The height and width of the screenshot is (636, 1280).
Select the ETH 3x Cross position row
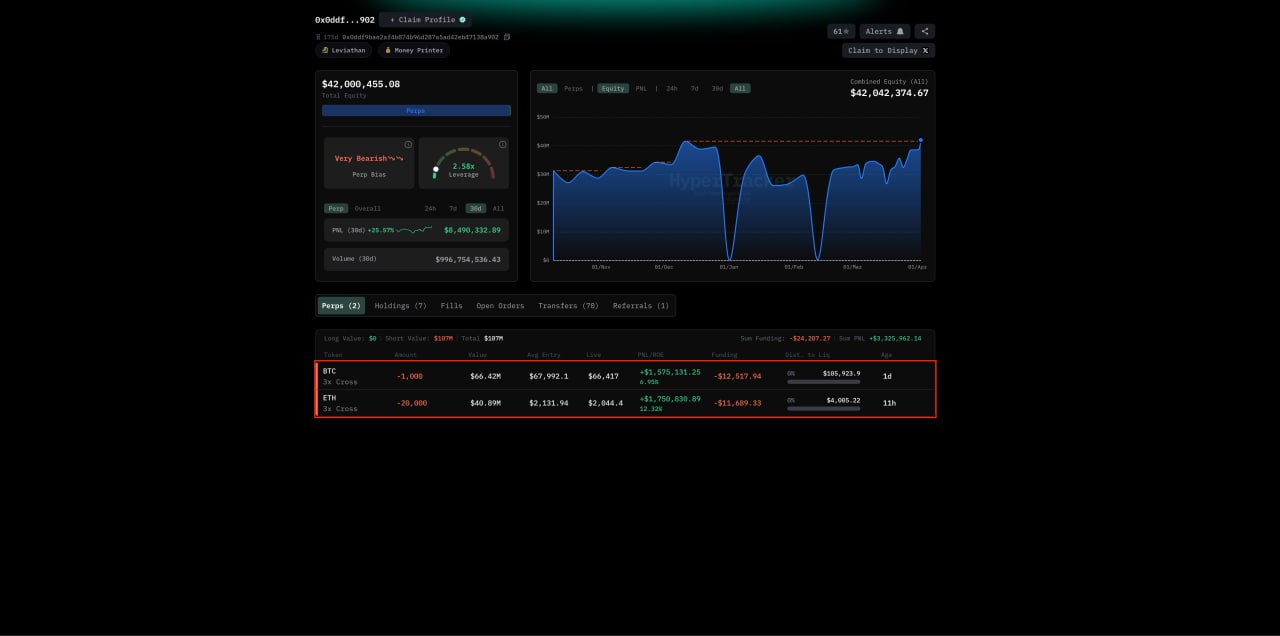625,403
